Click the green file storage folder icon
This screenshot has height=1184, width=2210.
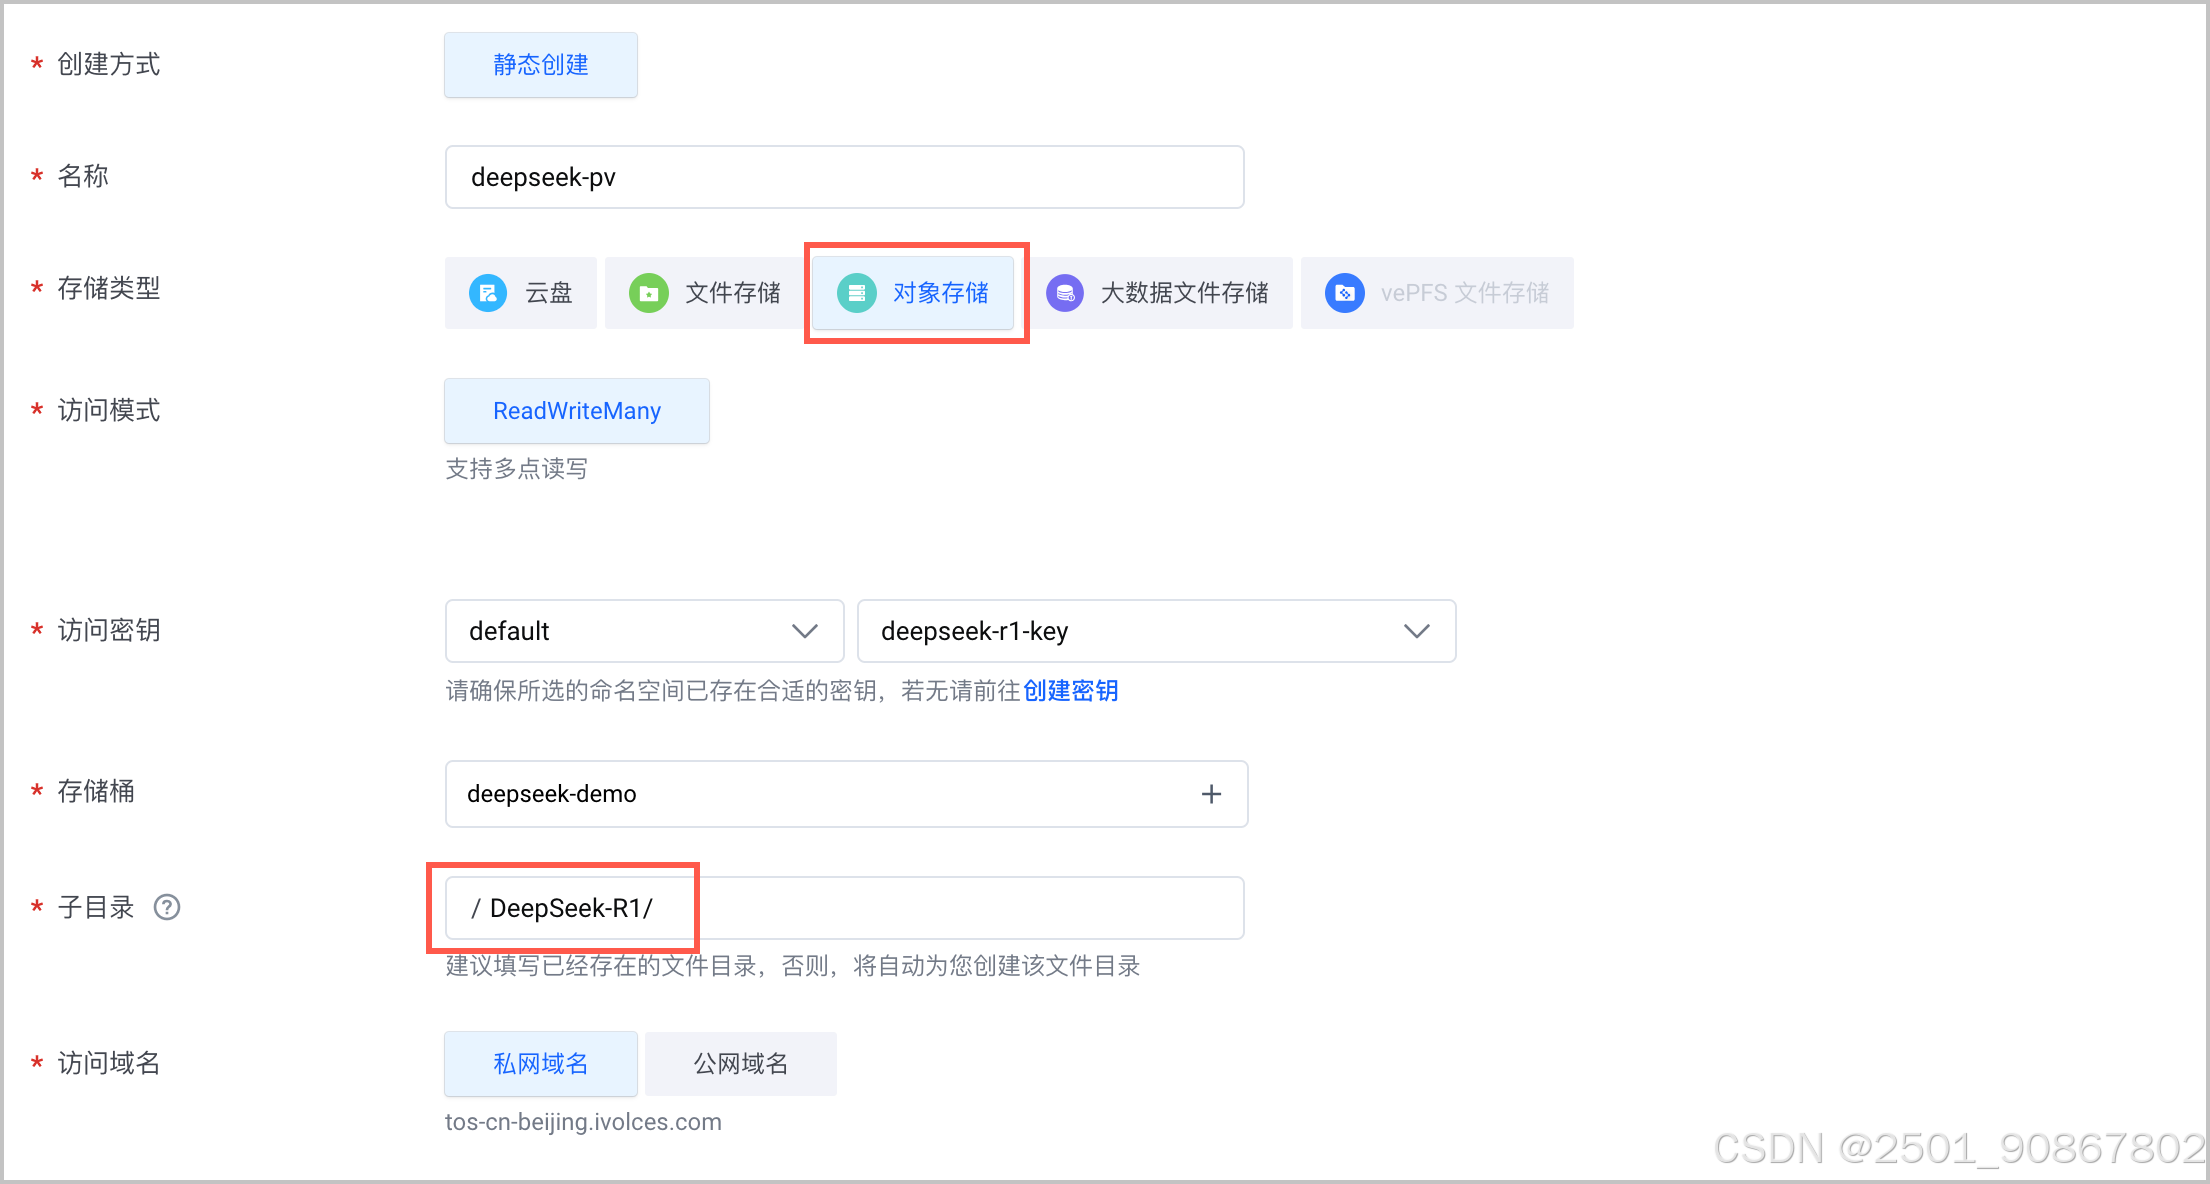point(648,293)
